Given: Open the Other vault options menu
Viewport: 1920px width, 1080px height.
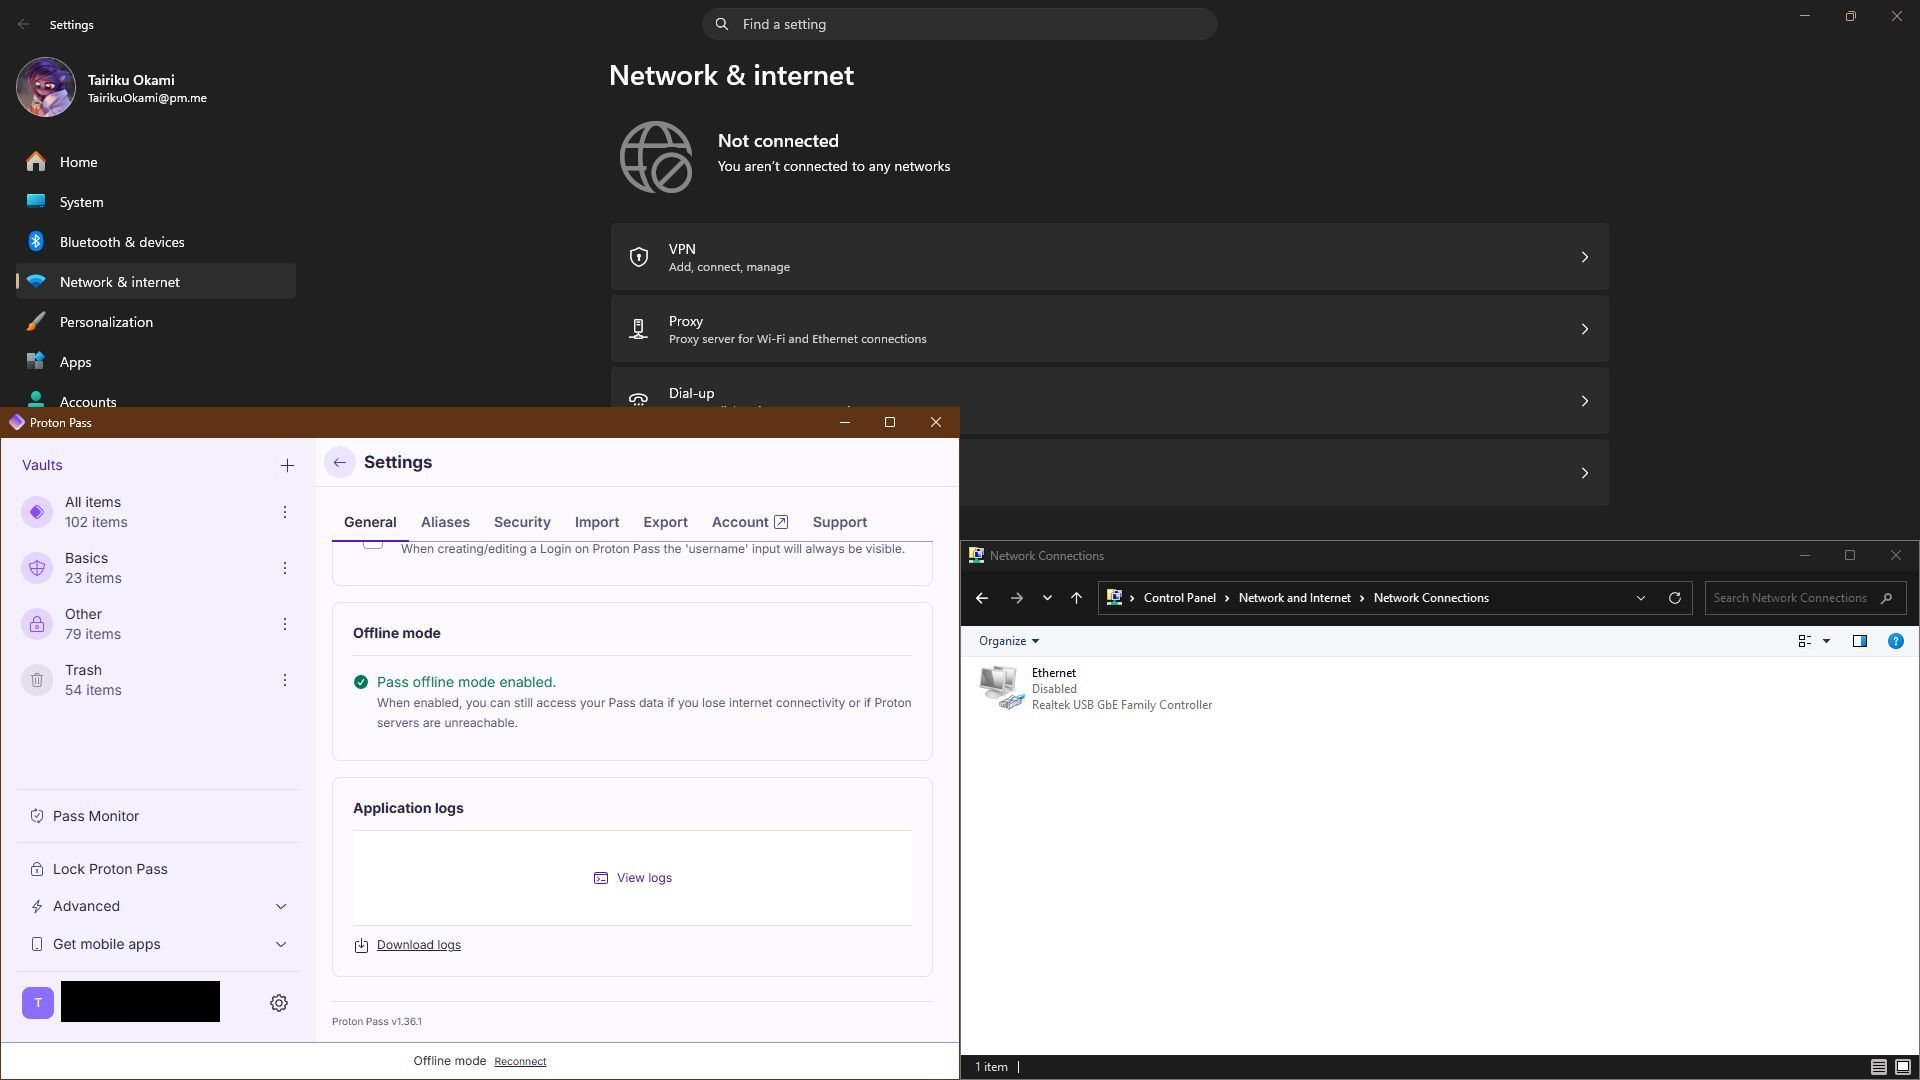Looking at the screenshot, I should (x=285, y=624).
